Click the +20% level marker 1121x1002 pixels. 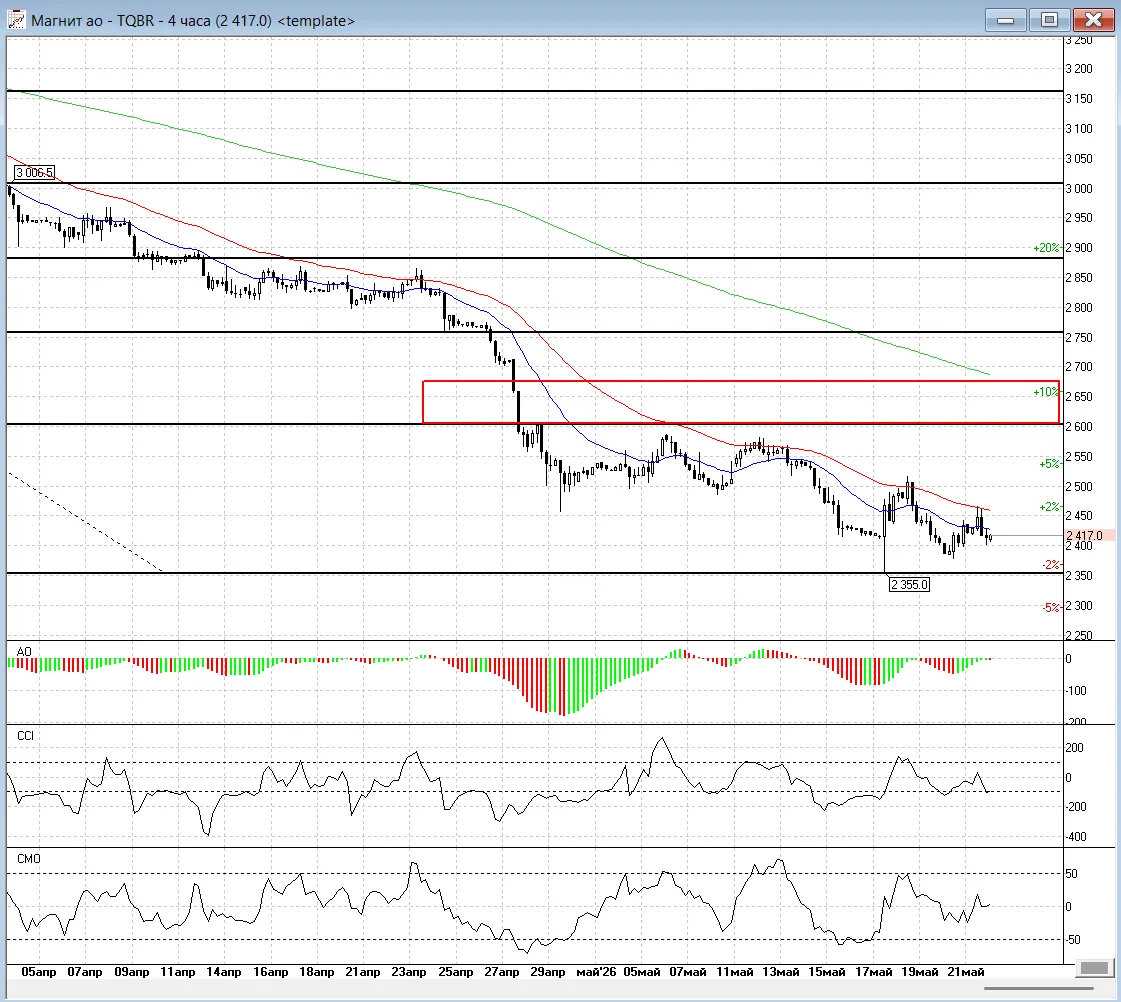coord(1046,248)
